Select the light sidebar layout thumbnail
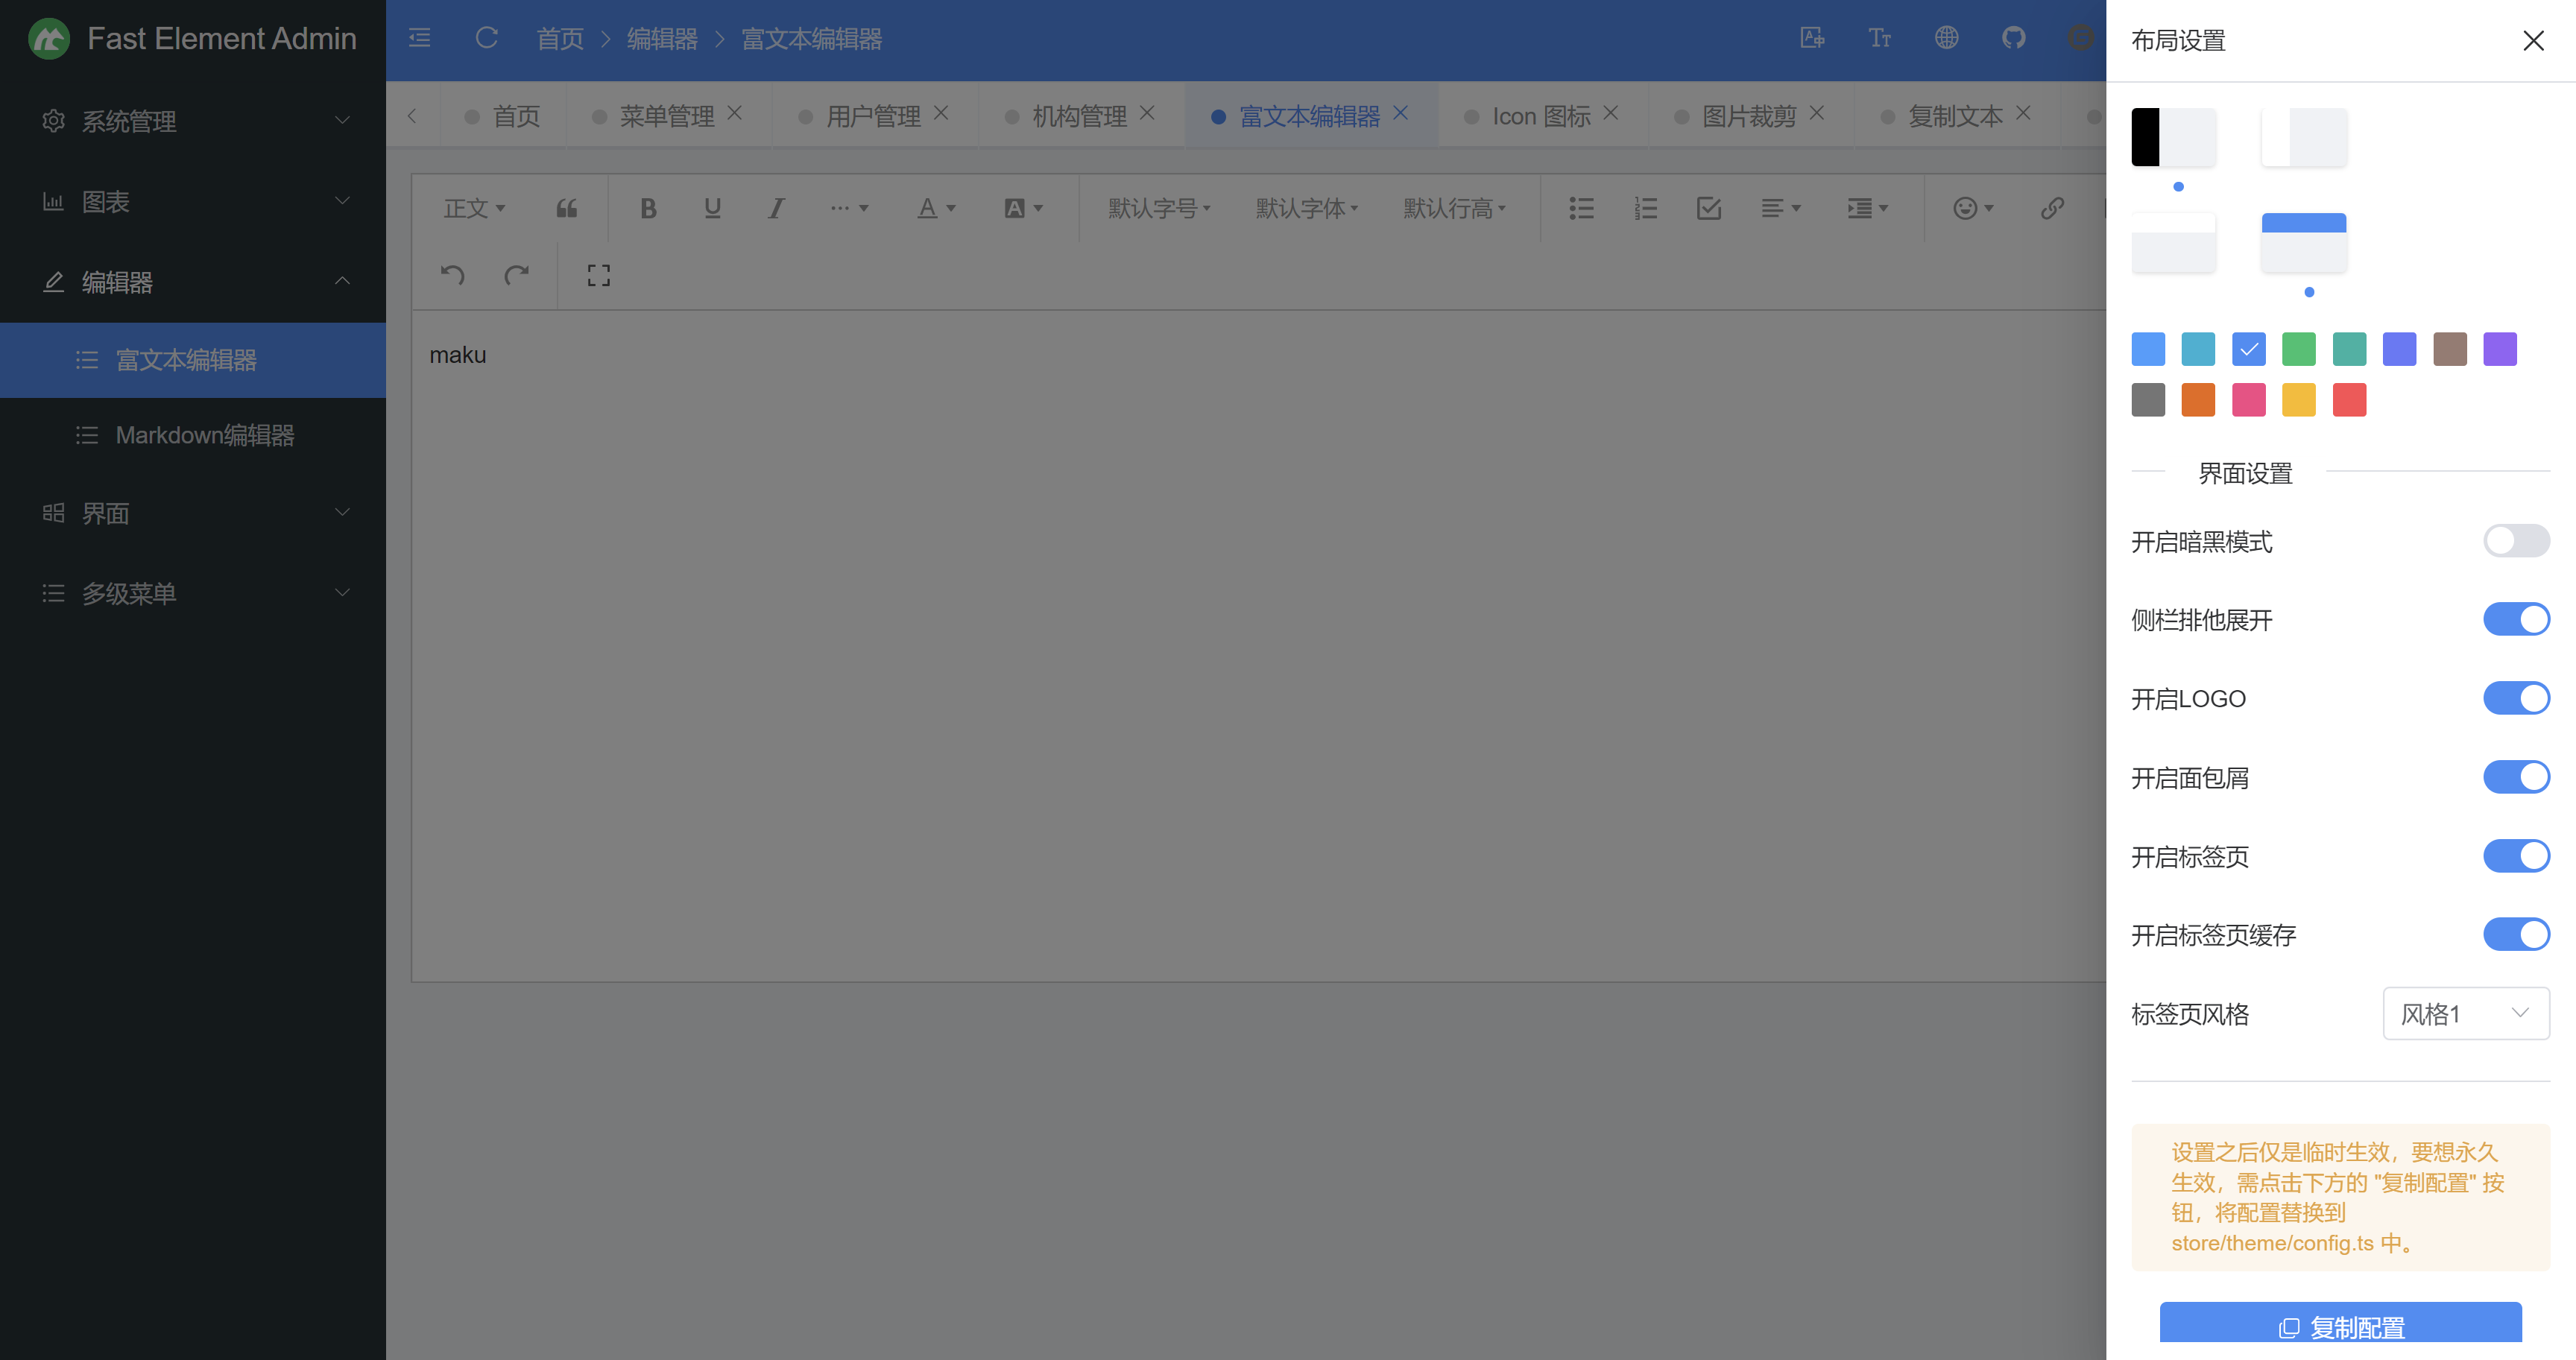Screen dimensions: 2576x1360 [x=2304, y=137]
